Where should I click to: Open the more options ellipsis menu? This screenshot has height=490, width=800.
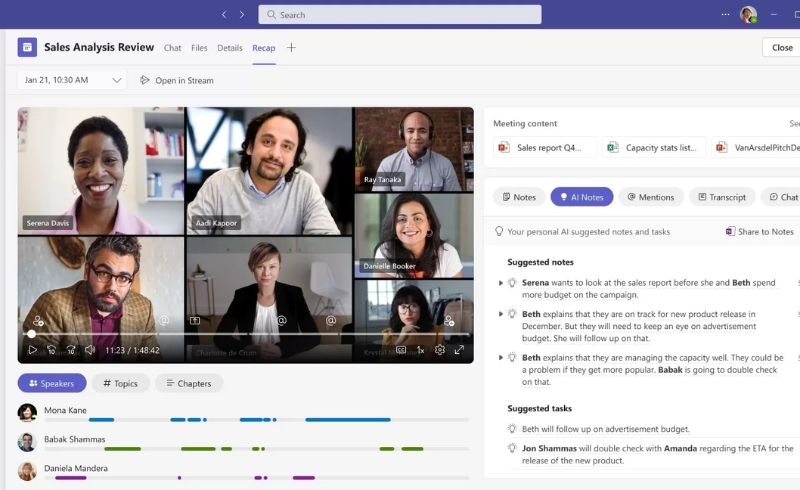(x=725, y=14)
